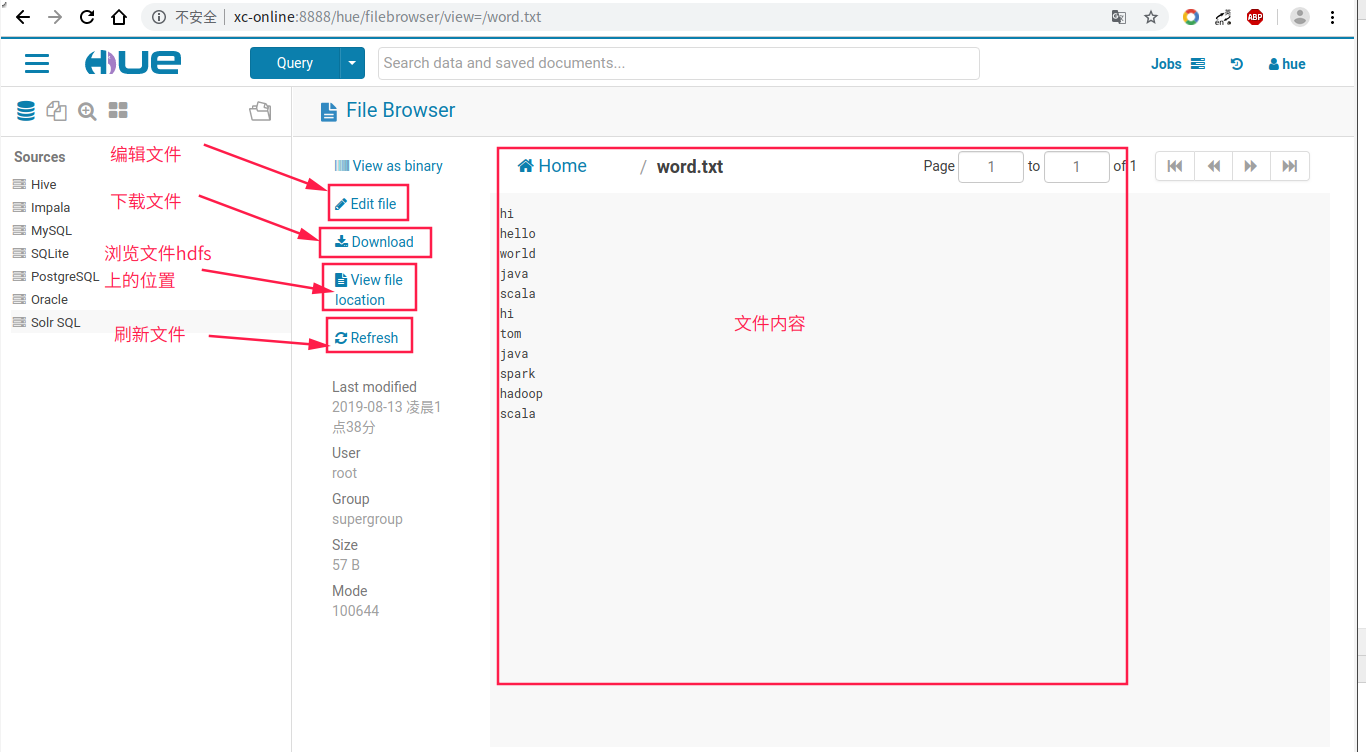Screen dimensions: 1366x752
Task: Click View file location link
Action: tap(369, 290)
